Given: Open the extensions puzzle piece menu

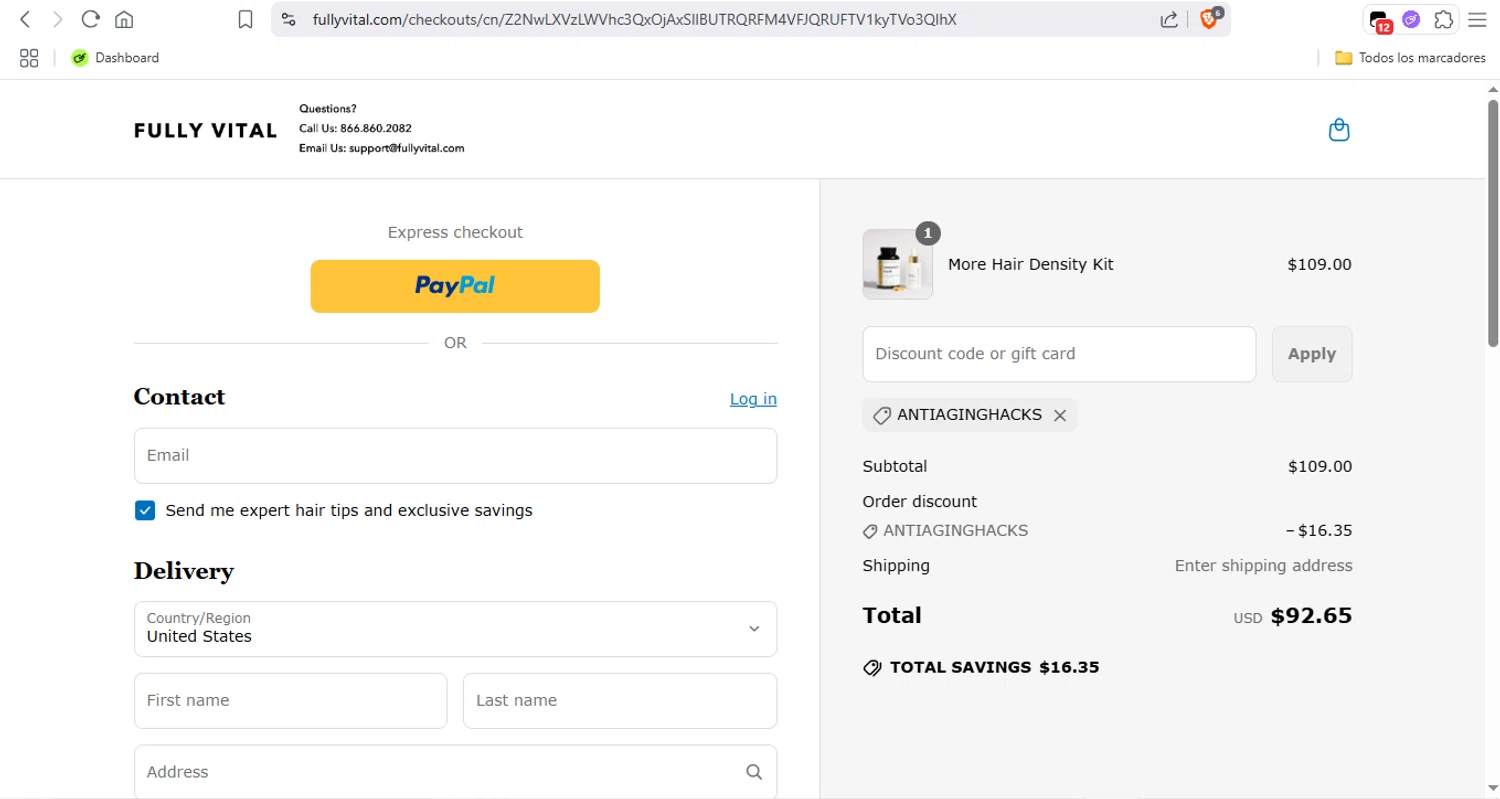Looking at the screenshot, I should pyautogui.click(x=1443, y=19).
